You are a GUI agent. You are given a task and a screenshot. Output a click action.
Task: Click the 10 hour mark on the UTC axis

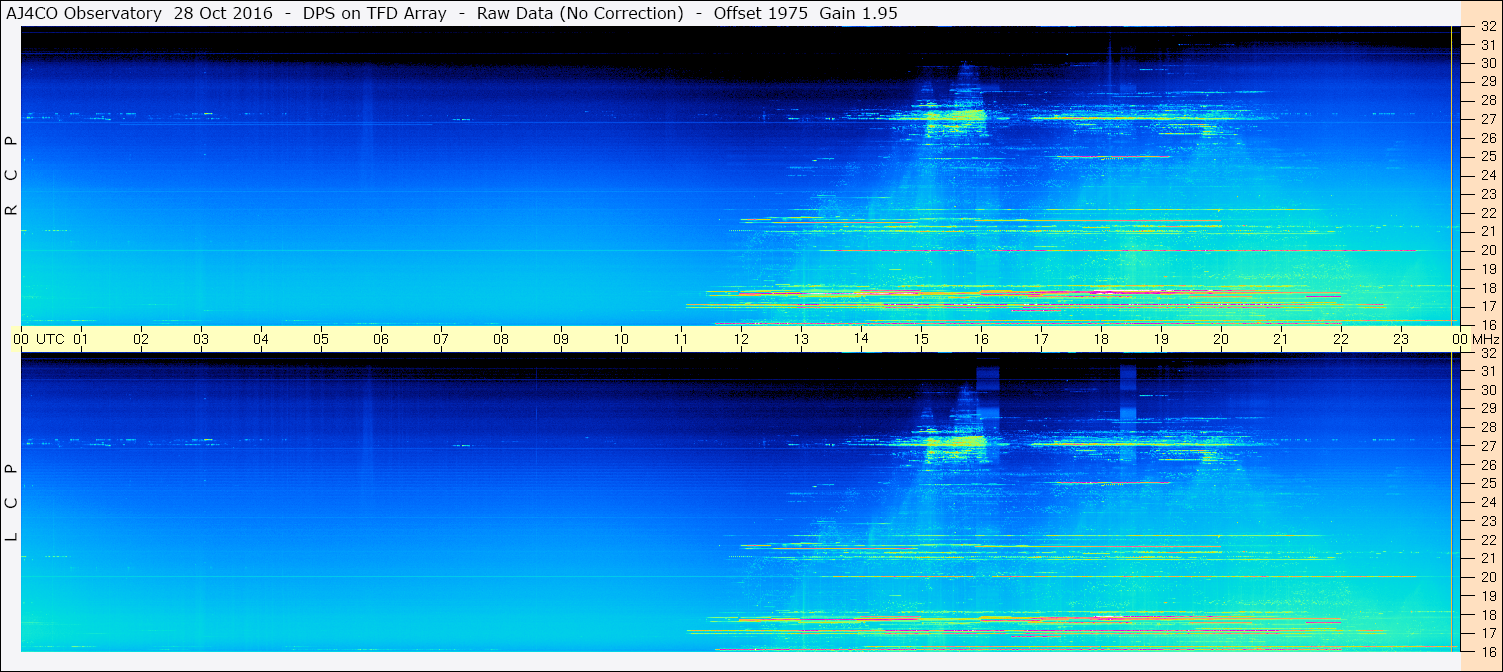click(621, 339)
